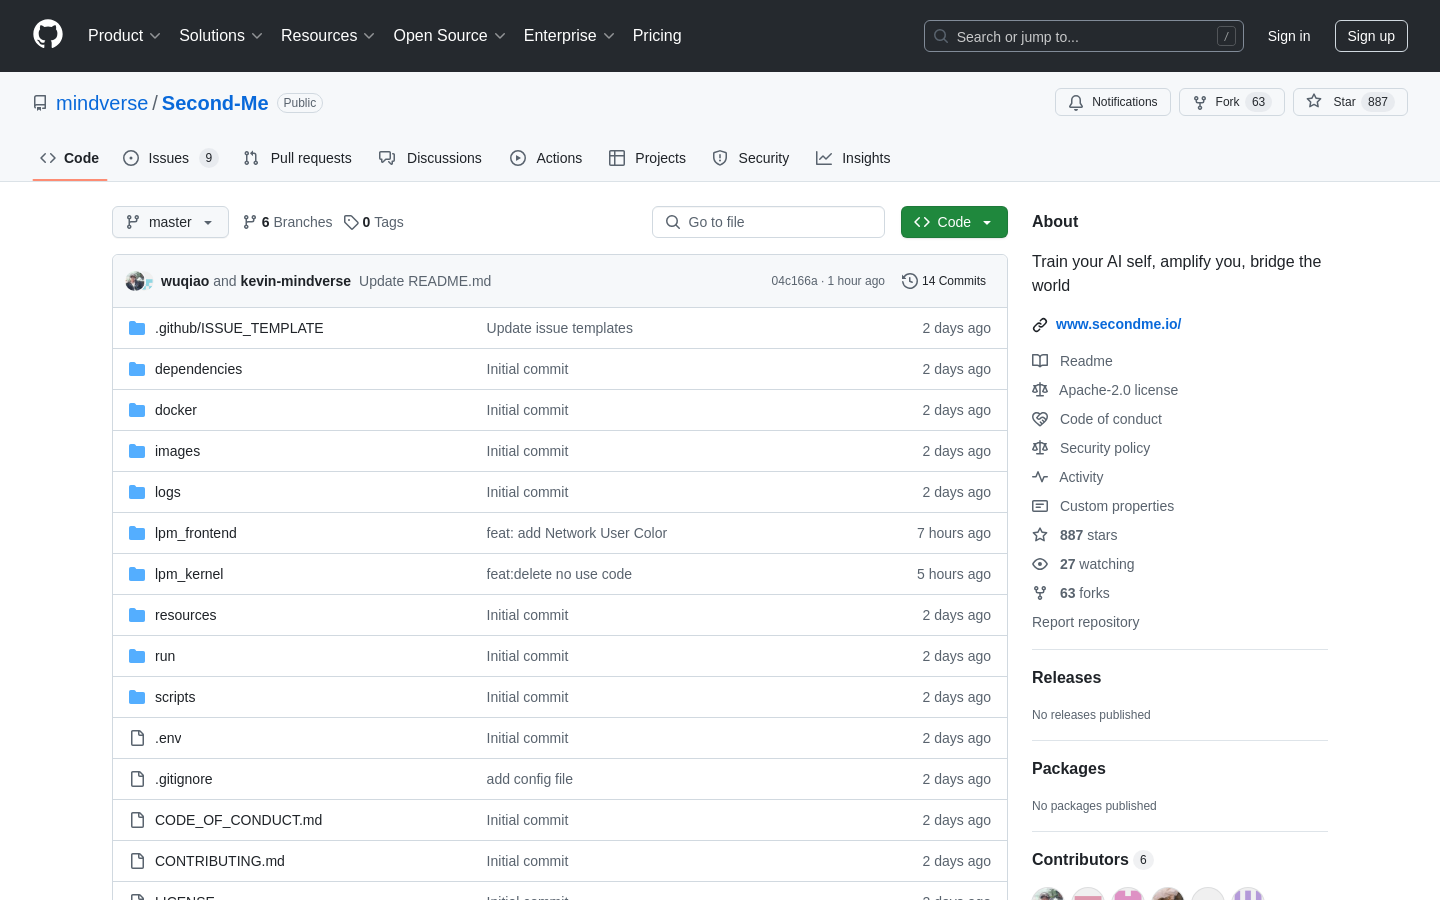Image resolution: width=1440 pixels, height=900 pixels.
Task: Click the tag icon next to 0 Tags
Action: (x=351, y=222)
